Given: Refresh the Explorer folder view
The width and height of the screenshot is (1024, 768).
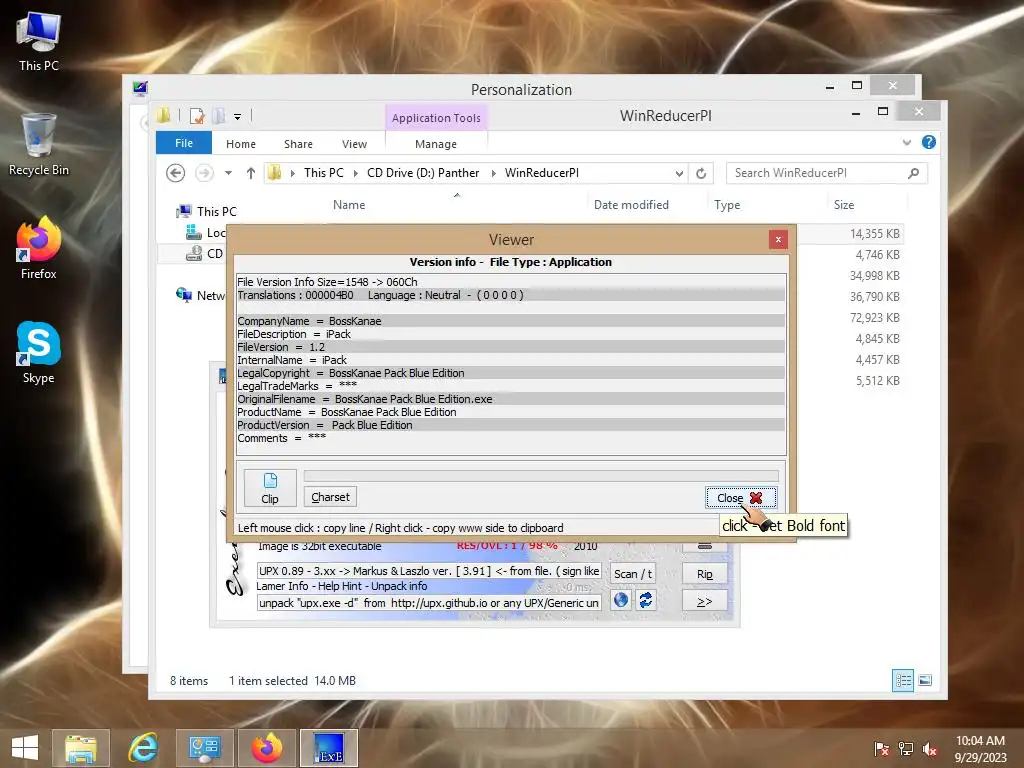Looking at the screenshot, I should point(701,173).
